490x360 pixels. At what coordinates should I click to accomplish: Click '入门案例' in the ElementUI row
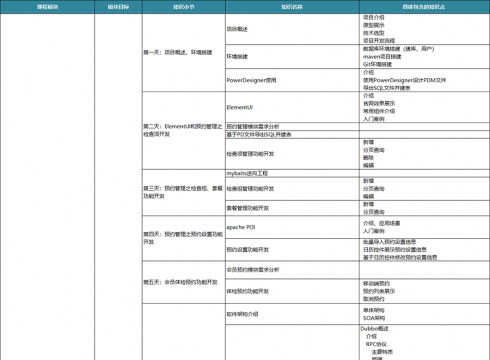[x=374, y=119]
